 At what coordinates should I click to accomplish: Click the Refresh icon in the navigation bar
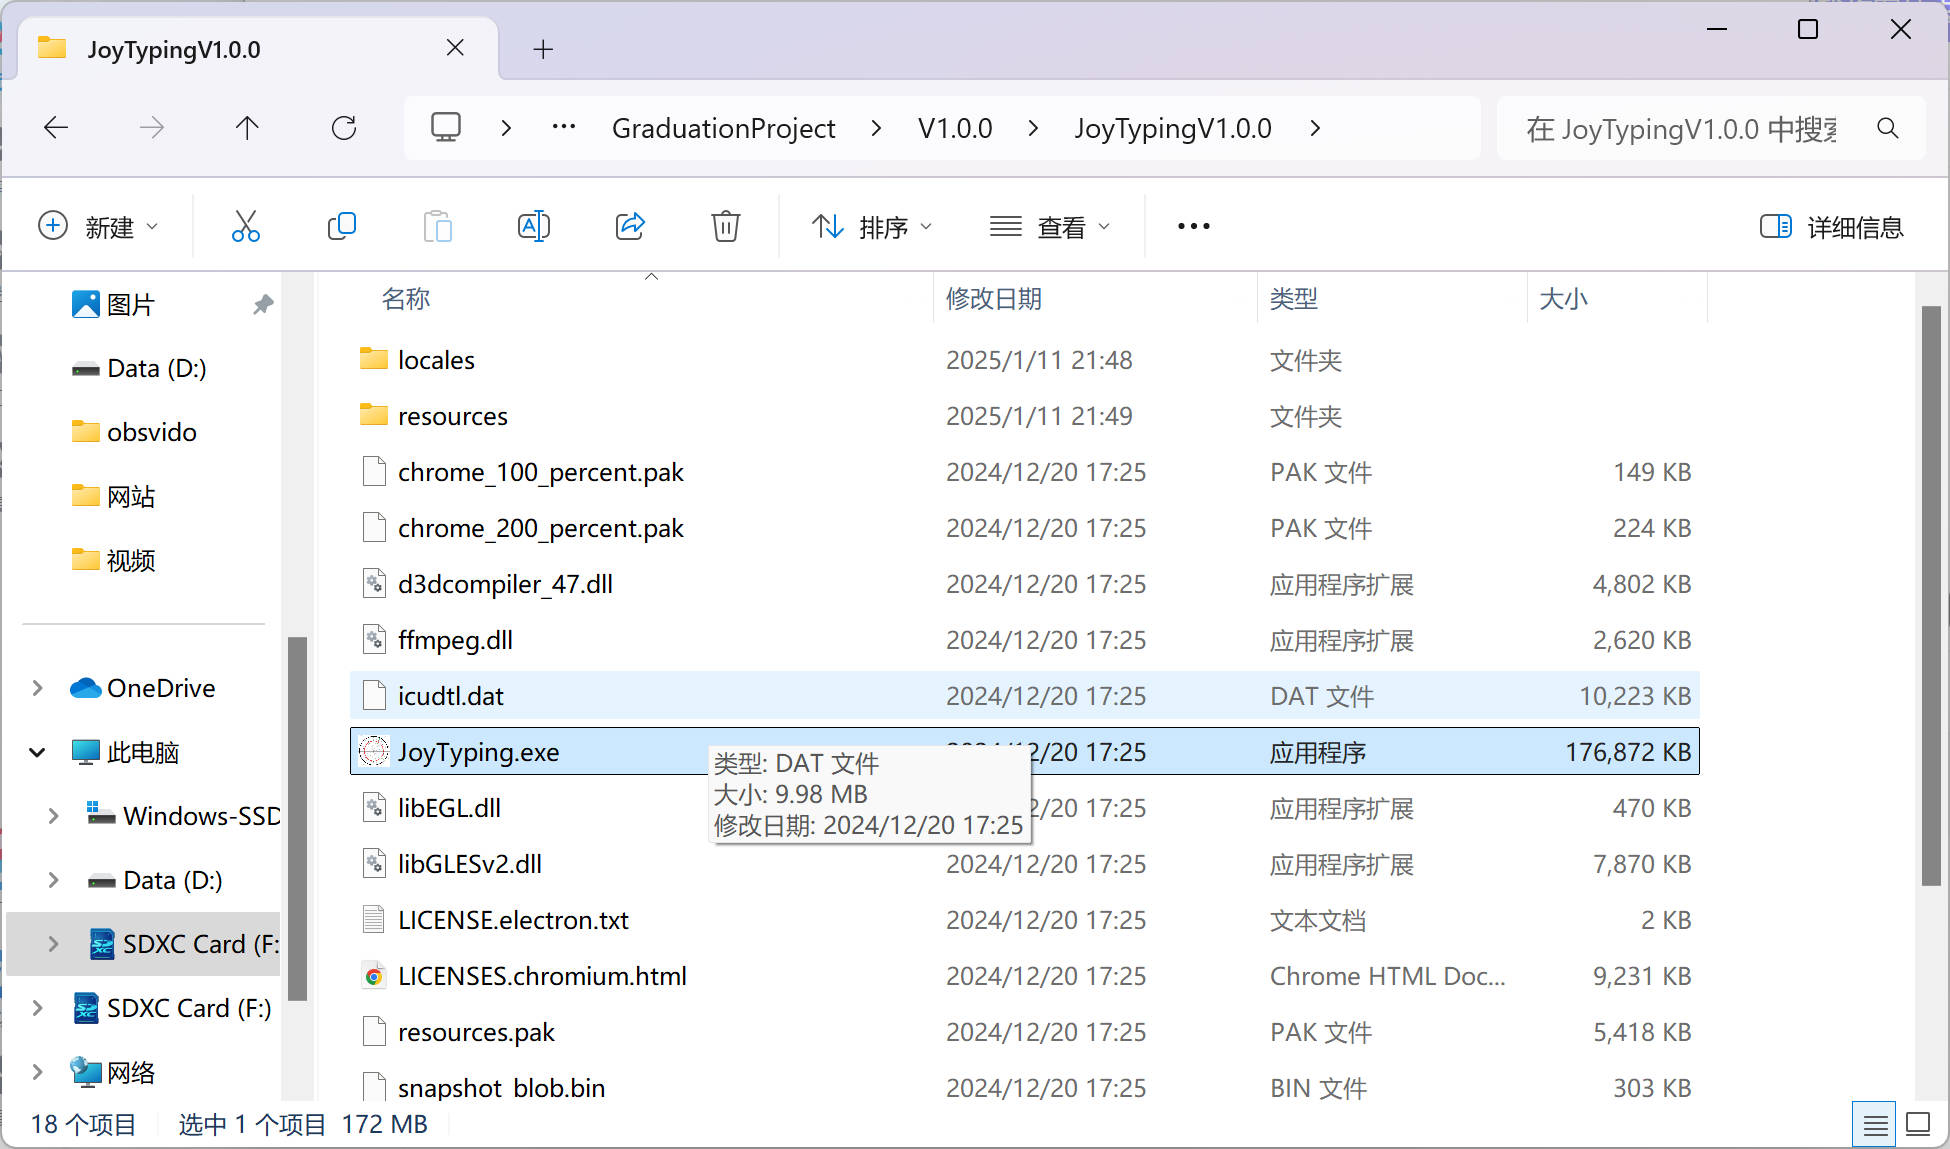click(344, 127)
